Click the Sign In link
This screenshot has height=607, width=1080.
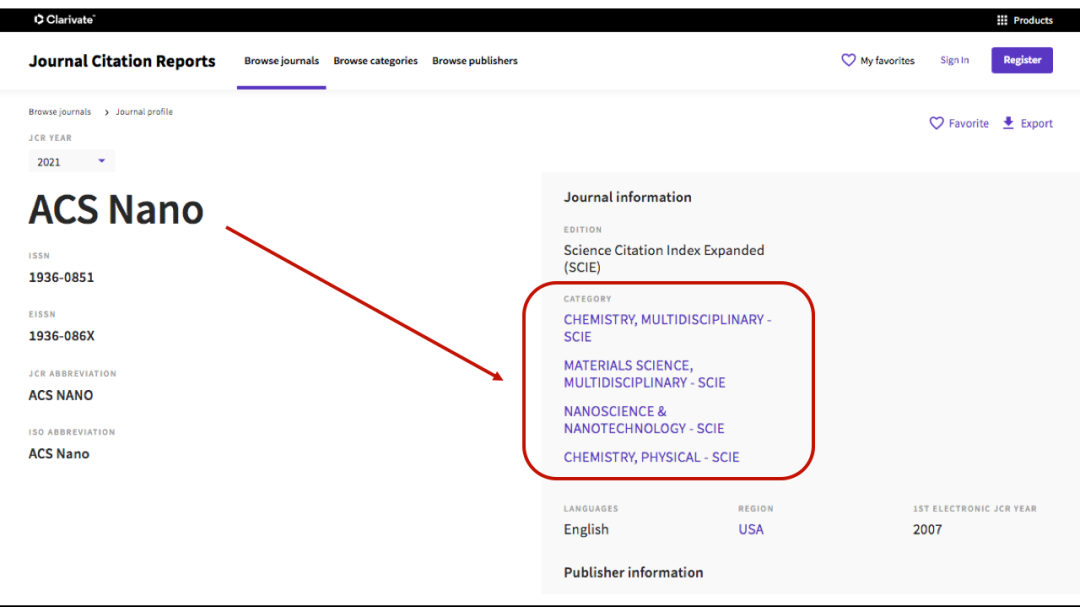pos(954,60)
